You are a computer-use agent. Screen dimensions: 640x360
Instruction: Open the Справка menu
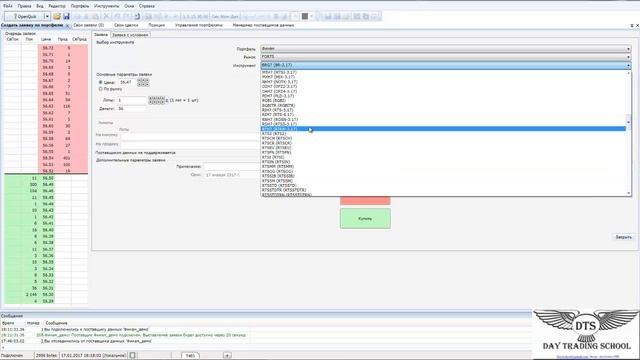click(147, 6)
